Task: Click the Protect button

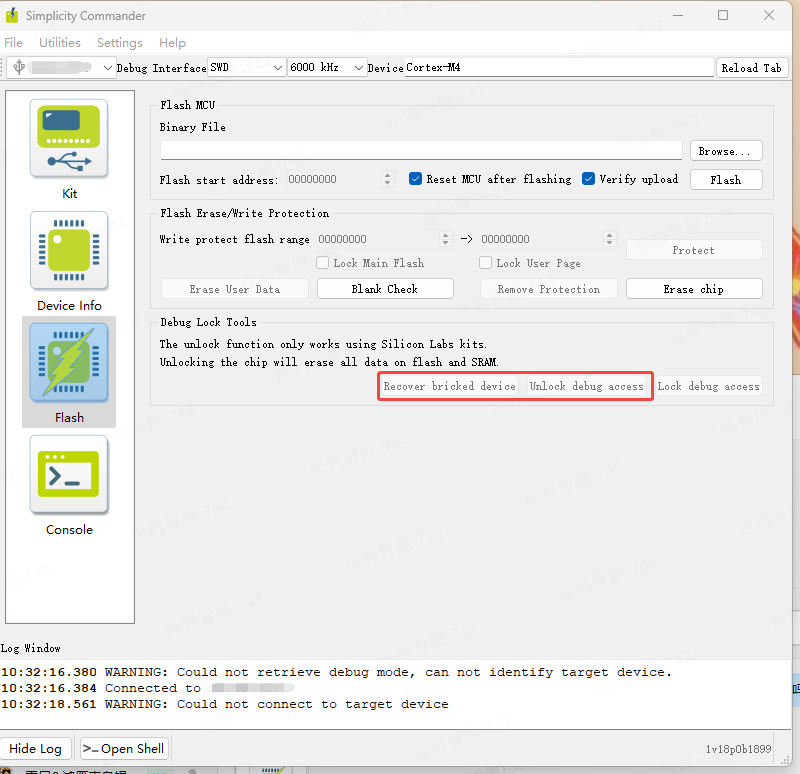Action: pos(694,250)
